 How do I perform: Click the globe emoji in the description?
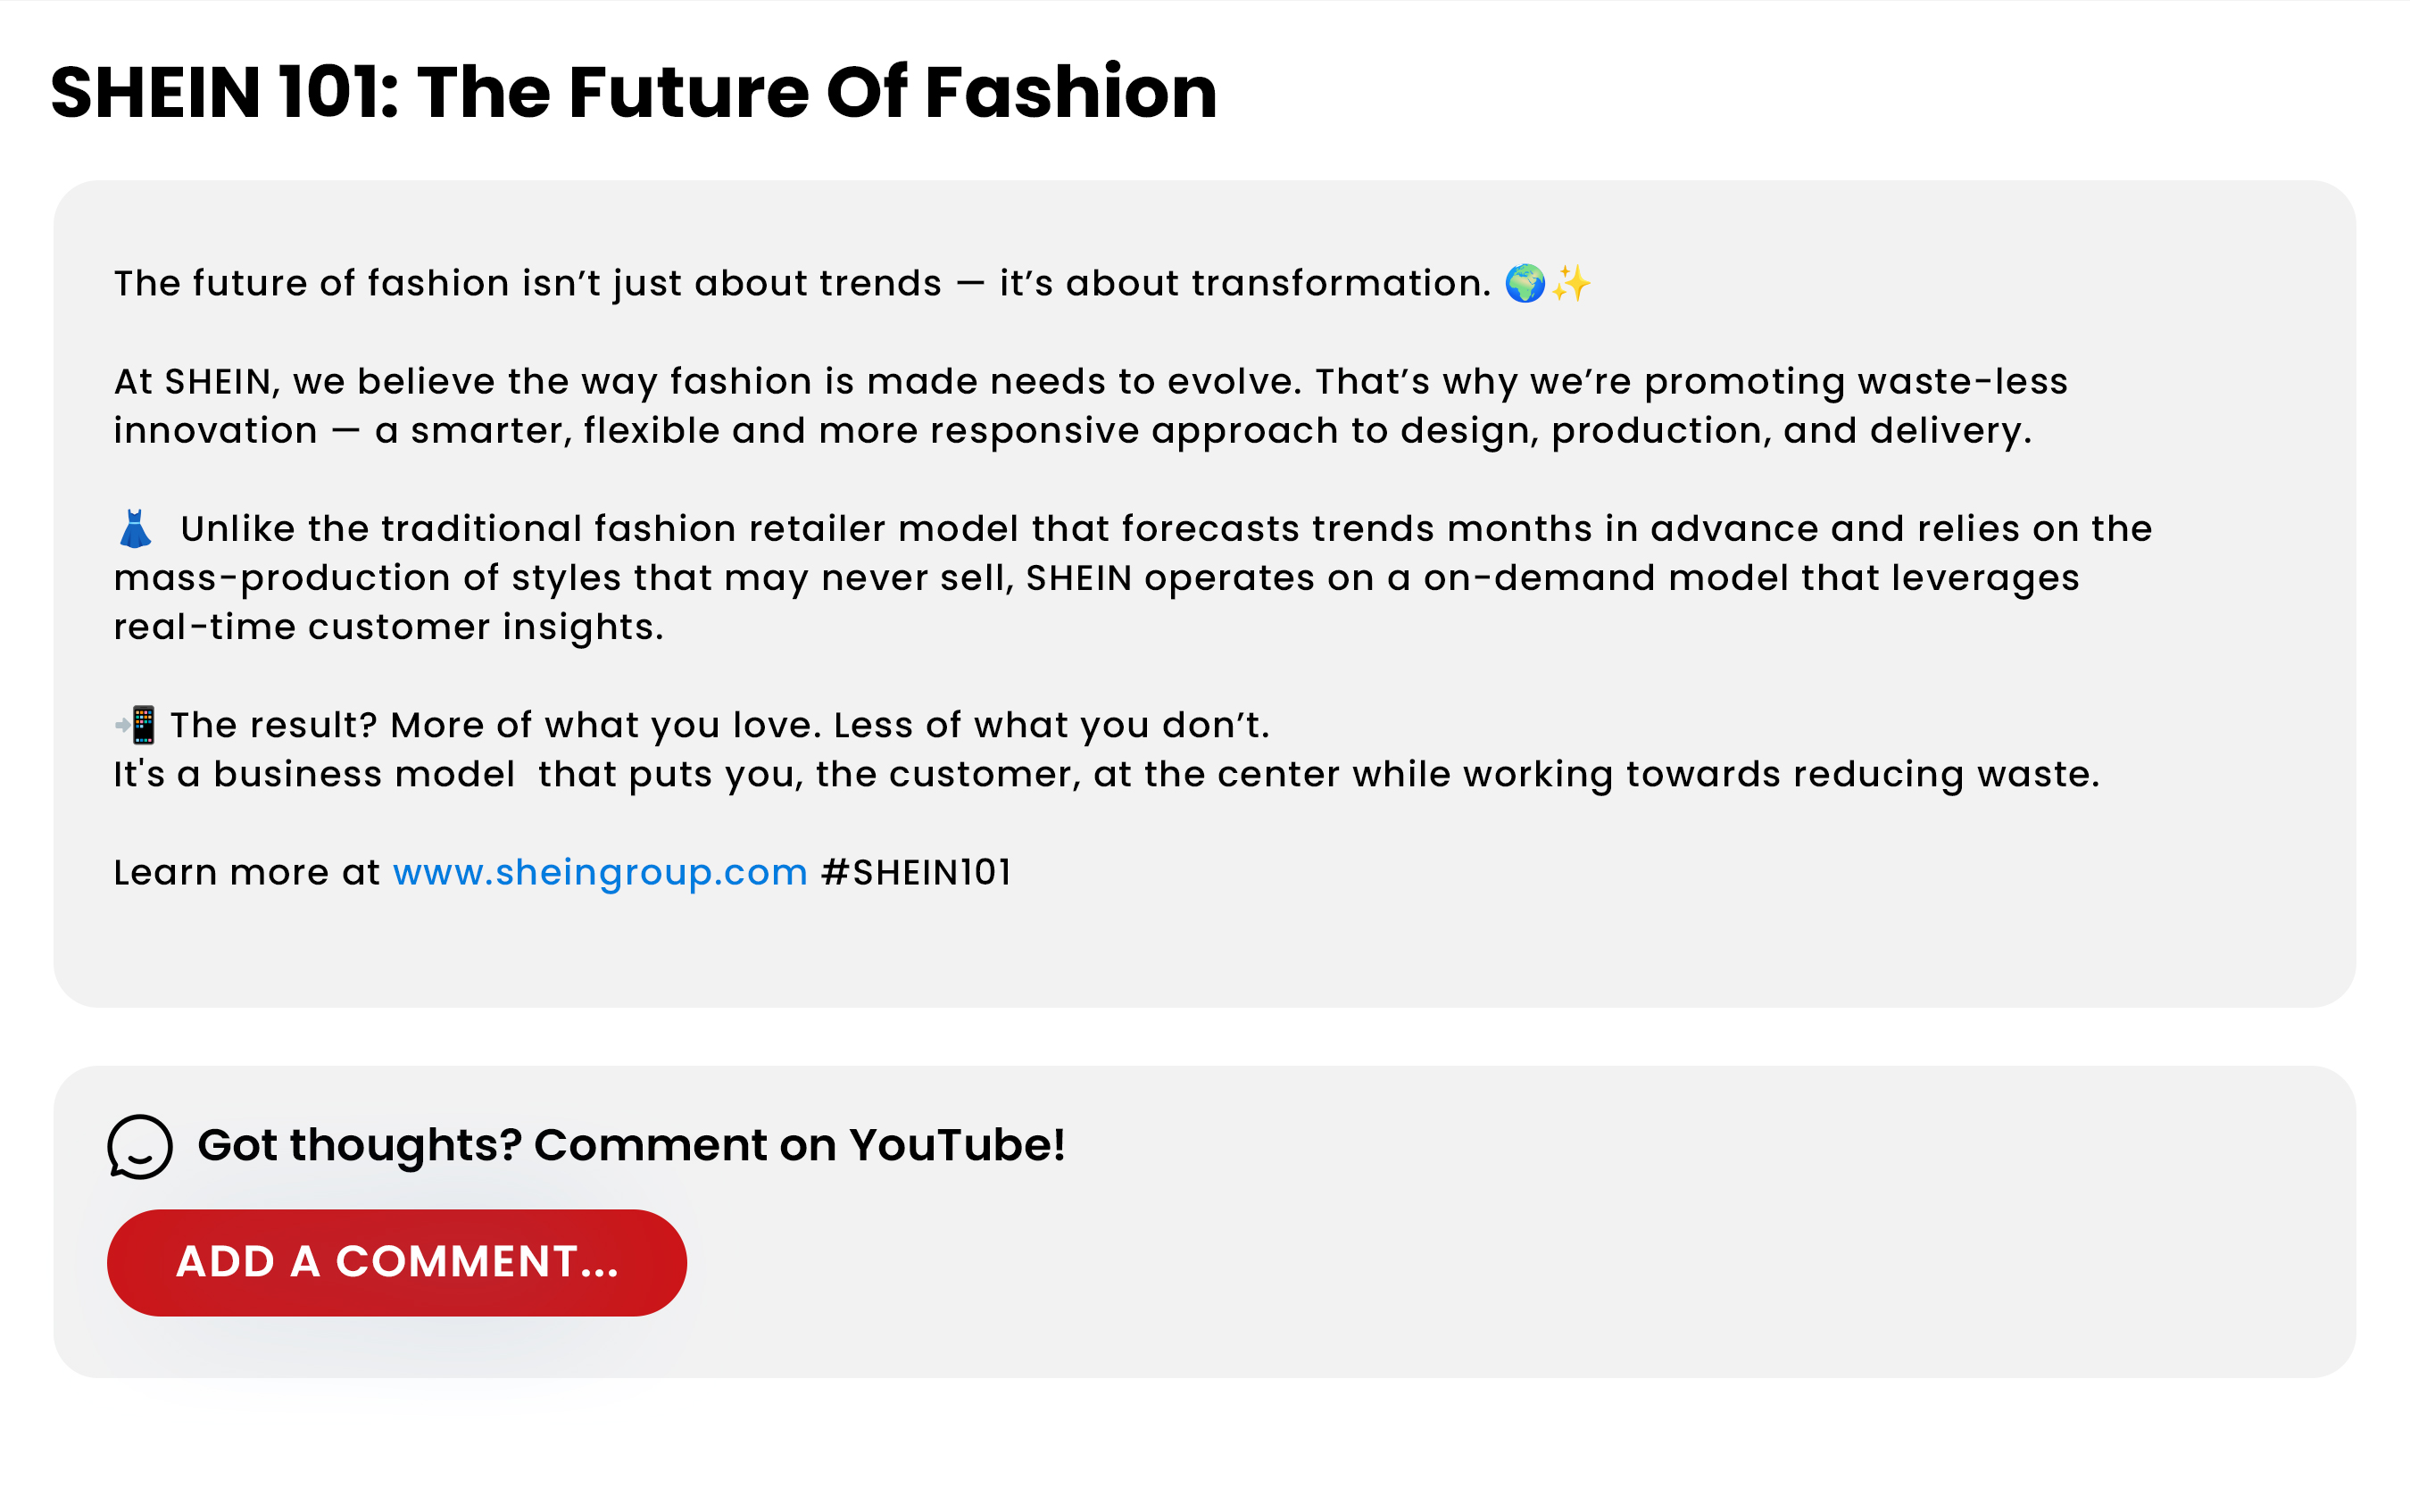pos(1524,284)
